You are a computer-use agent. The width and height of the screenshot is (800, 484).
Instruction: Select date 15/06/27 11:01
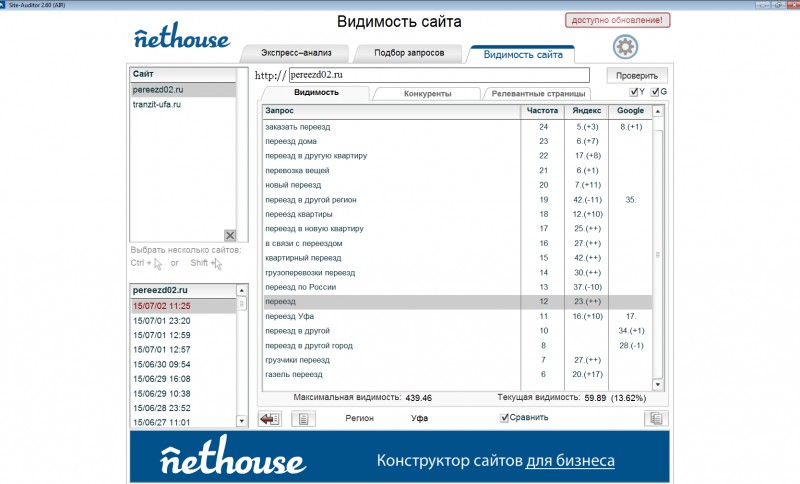coord(184,422)
